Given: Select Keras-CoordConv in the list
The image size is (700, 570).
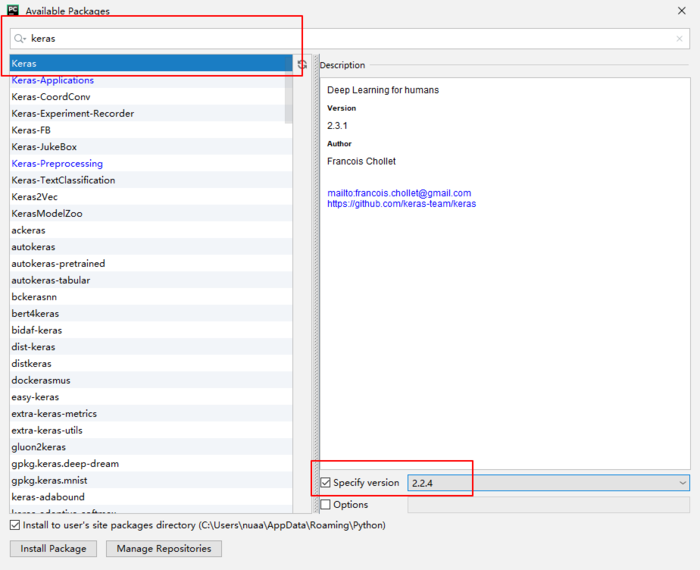Looking at the screenshot, I should coord(151,96).
